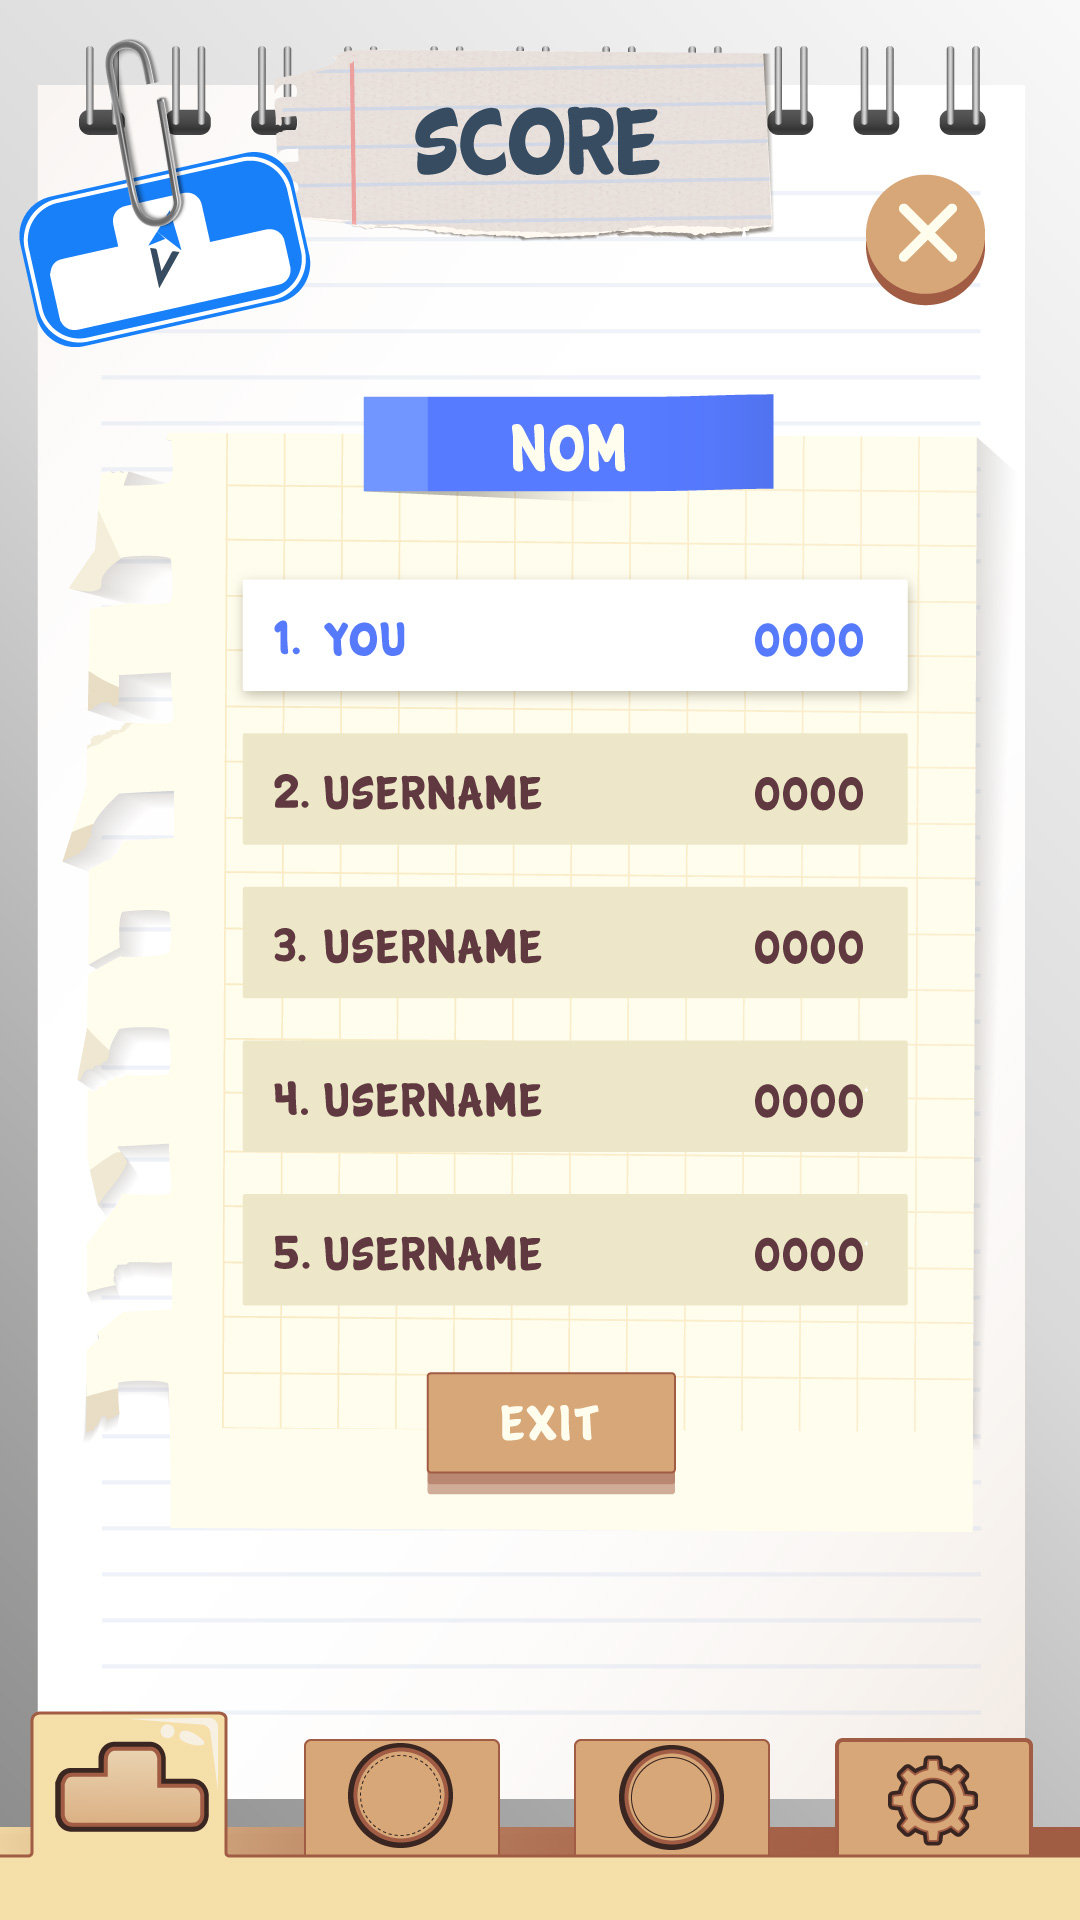Click the score value of rank 5
Screen dimensions: 1080x1920
coord(808,1254)
